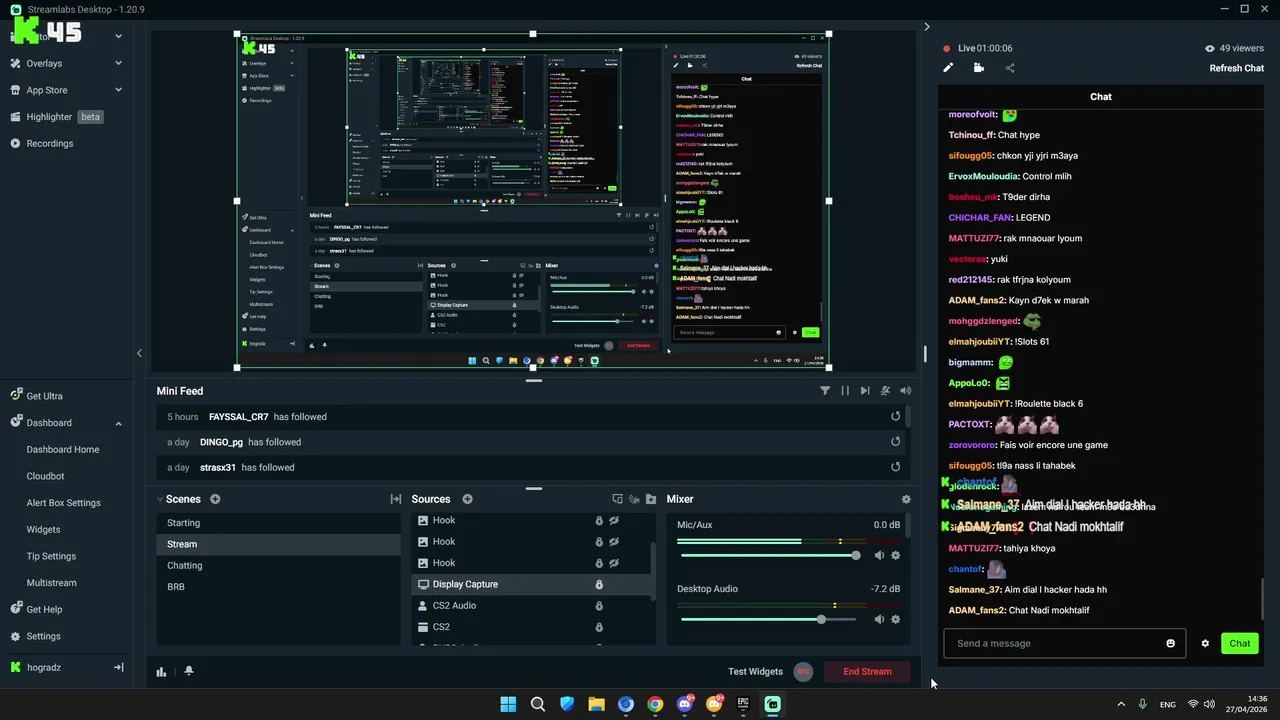
Task: Click the Mic/Aux volume slider
Action: [x=769, y=555]
